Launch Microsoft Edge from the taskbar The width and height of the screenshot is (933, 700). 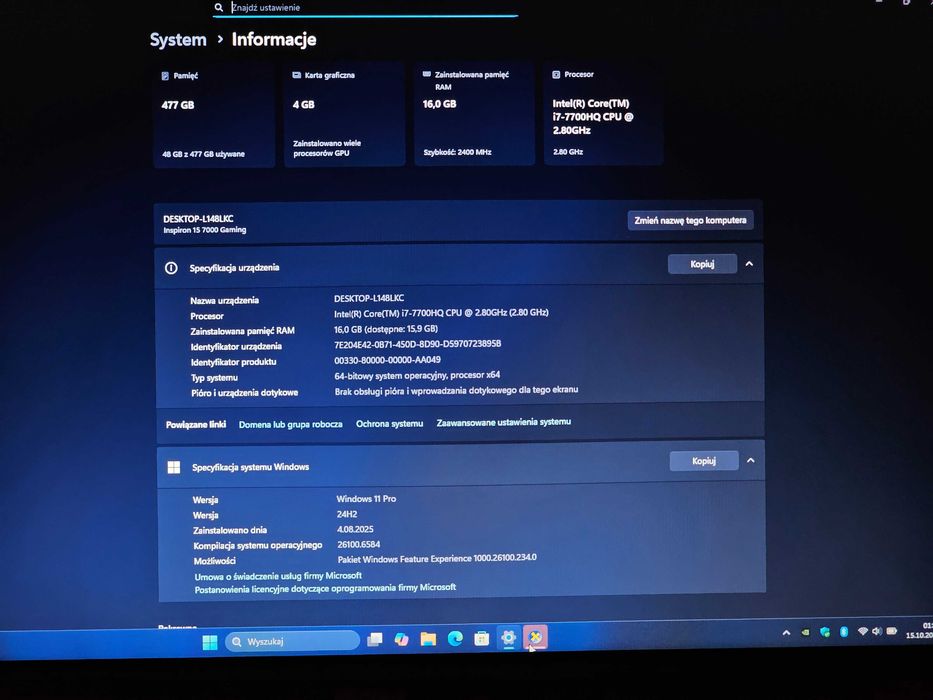pyautogui.click(x=455, y=639)
